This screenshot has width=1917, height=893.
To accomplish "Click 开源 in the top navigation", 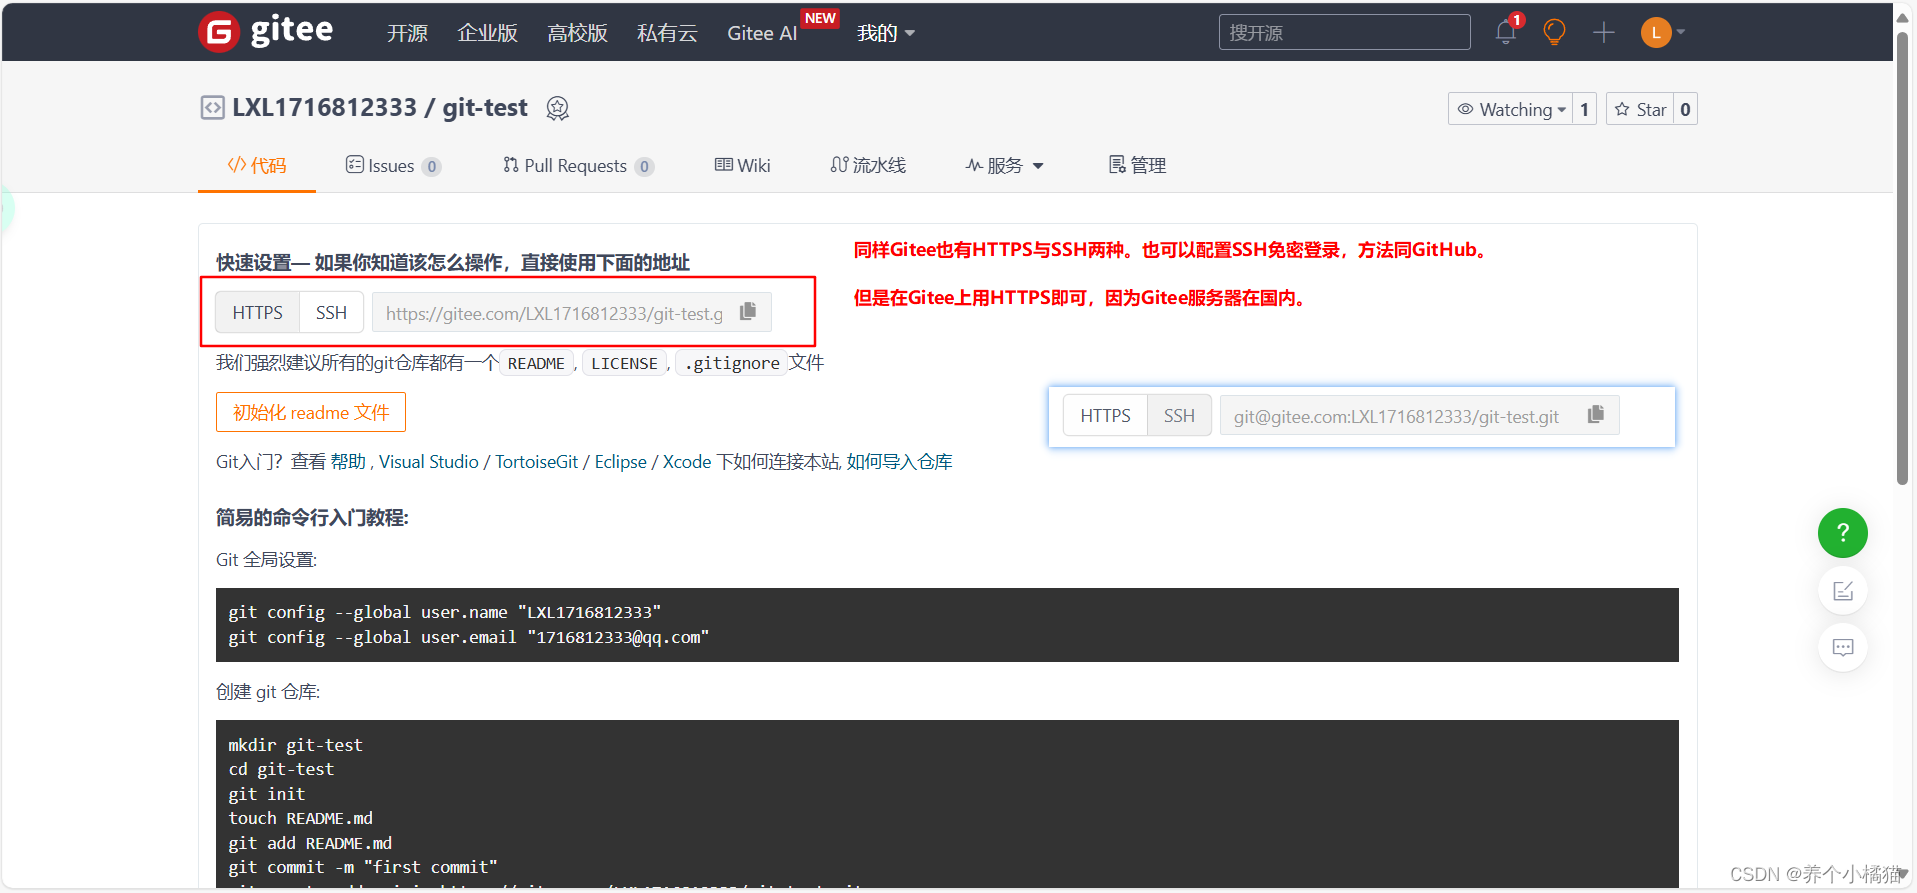I will (407, 33).
